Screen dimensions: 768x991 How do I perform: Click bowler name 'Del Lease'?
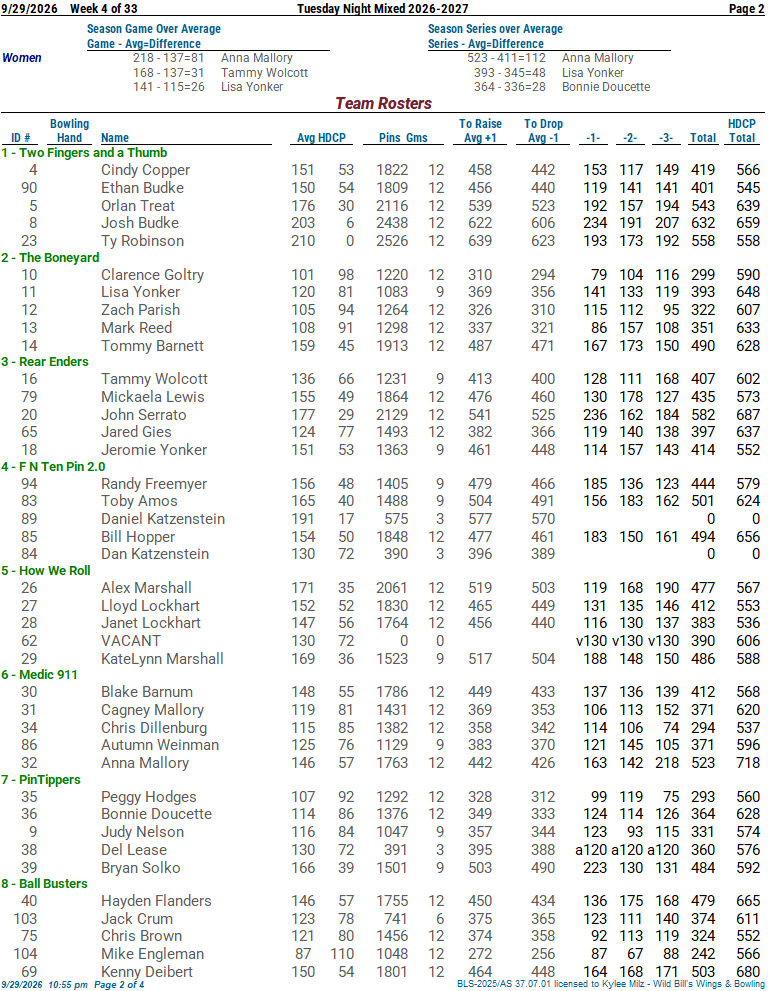(134, 850)
